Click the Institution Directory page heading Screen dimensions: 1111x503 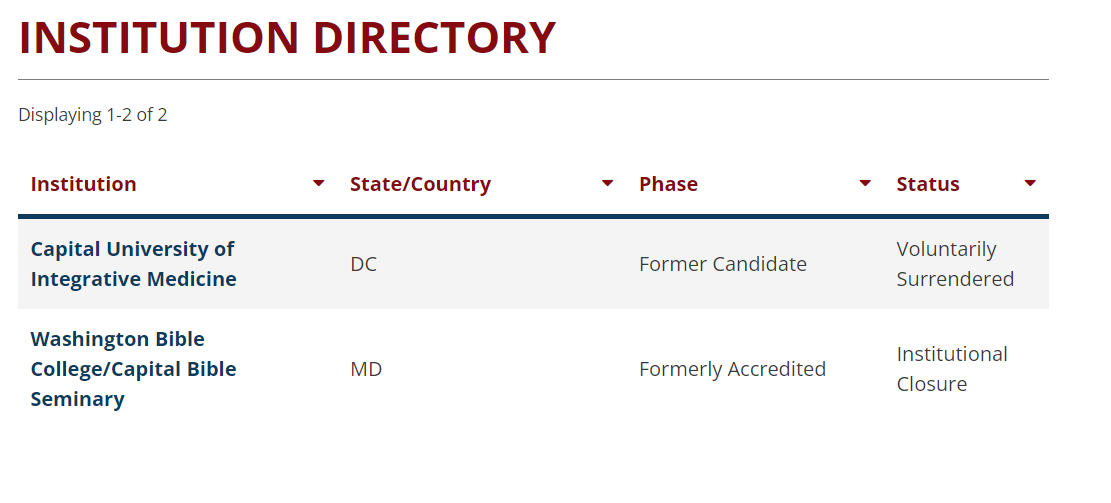pos(287,38)
